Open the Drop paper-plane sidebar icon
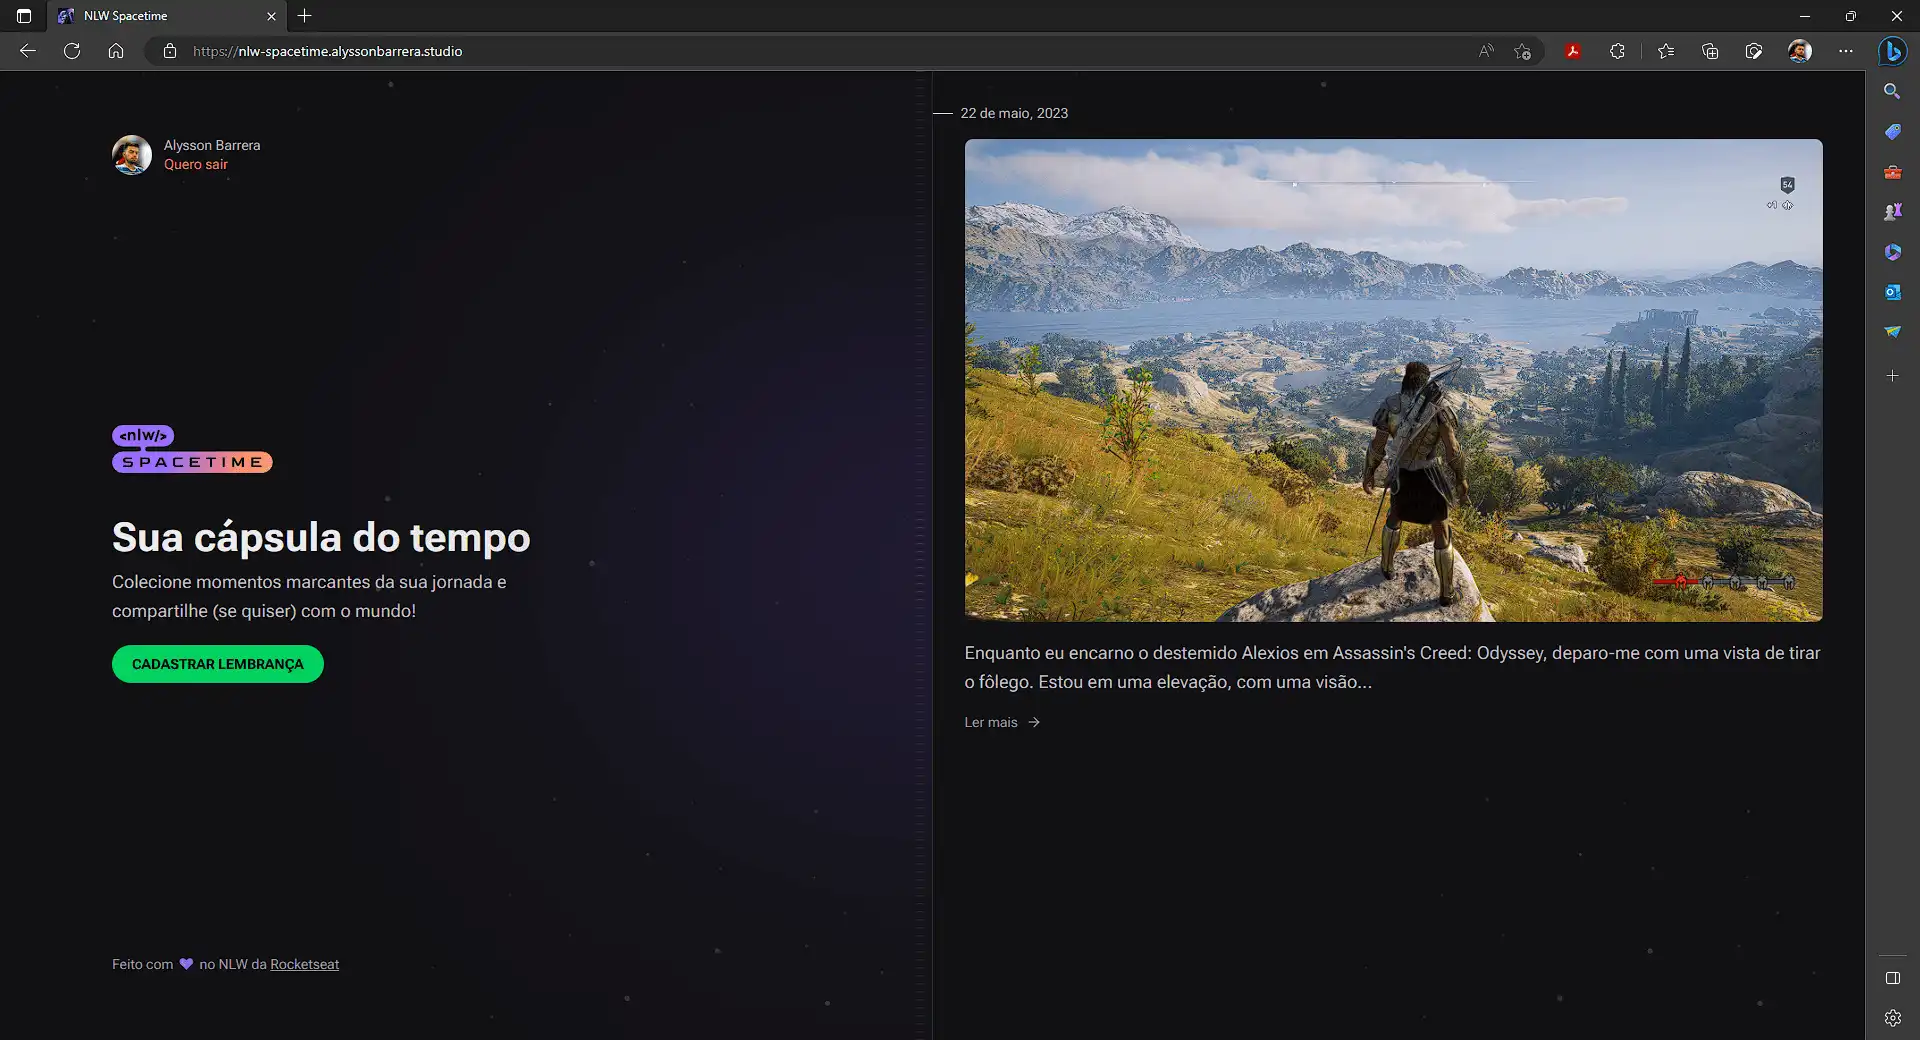 (1893, 331)
